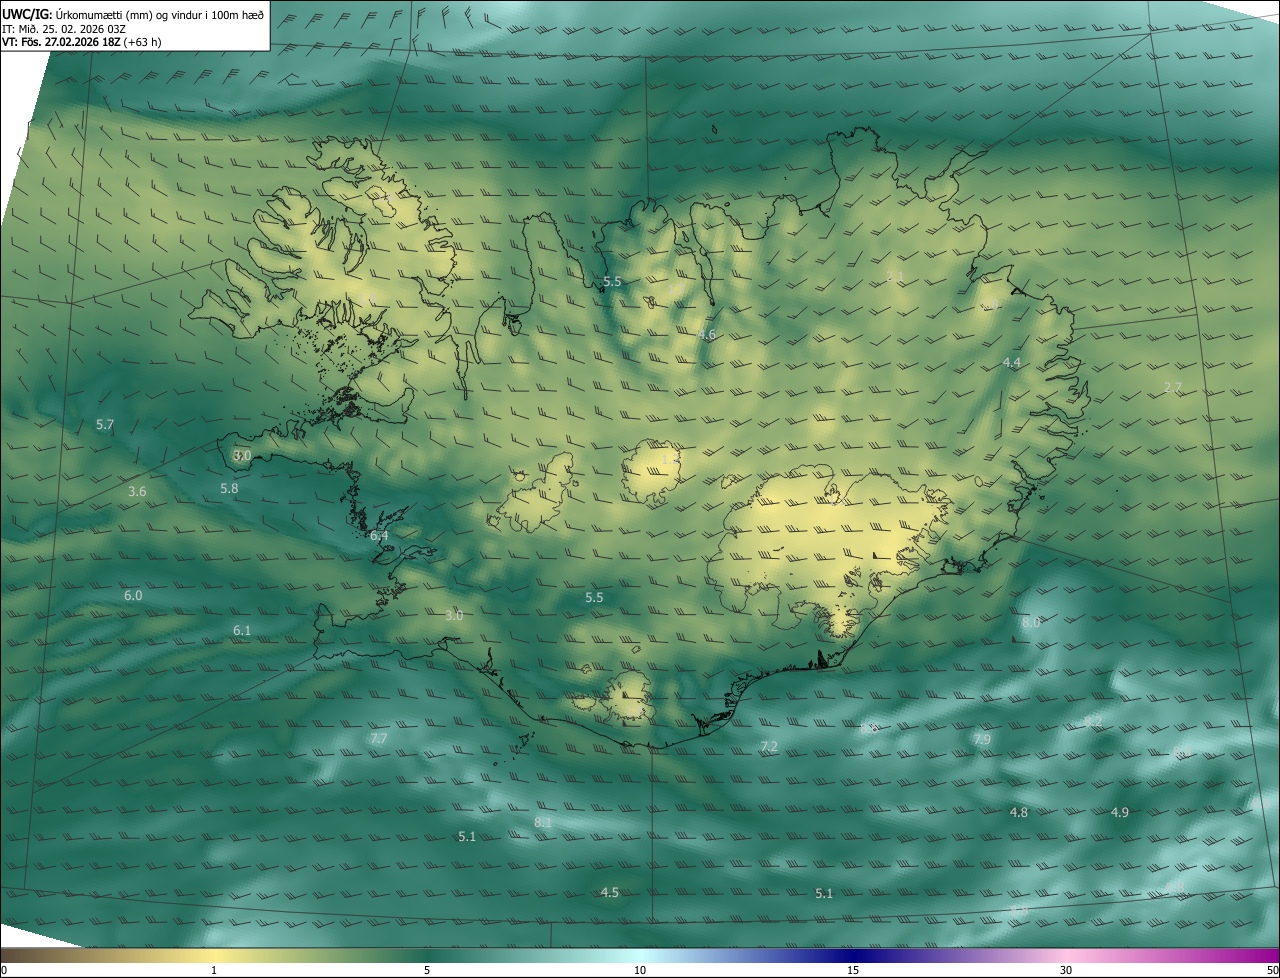Click the 6.1 precipitation value
Image resolution: width=1280 pixels, height=978 pixels.
tap(242, 631)
